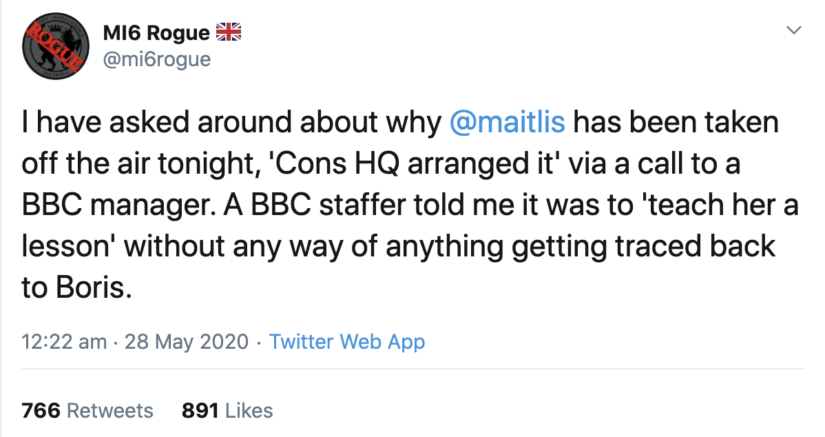Open the MI6 Rogue display name
This screenshot has height=437, width=825.
(x=156, y=33)
